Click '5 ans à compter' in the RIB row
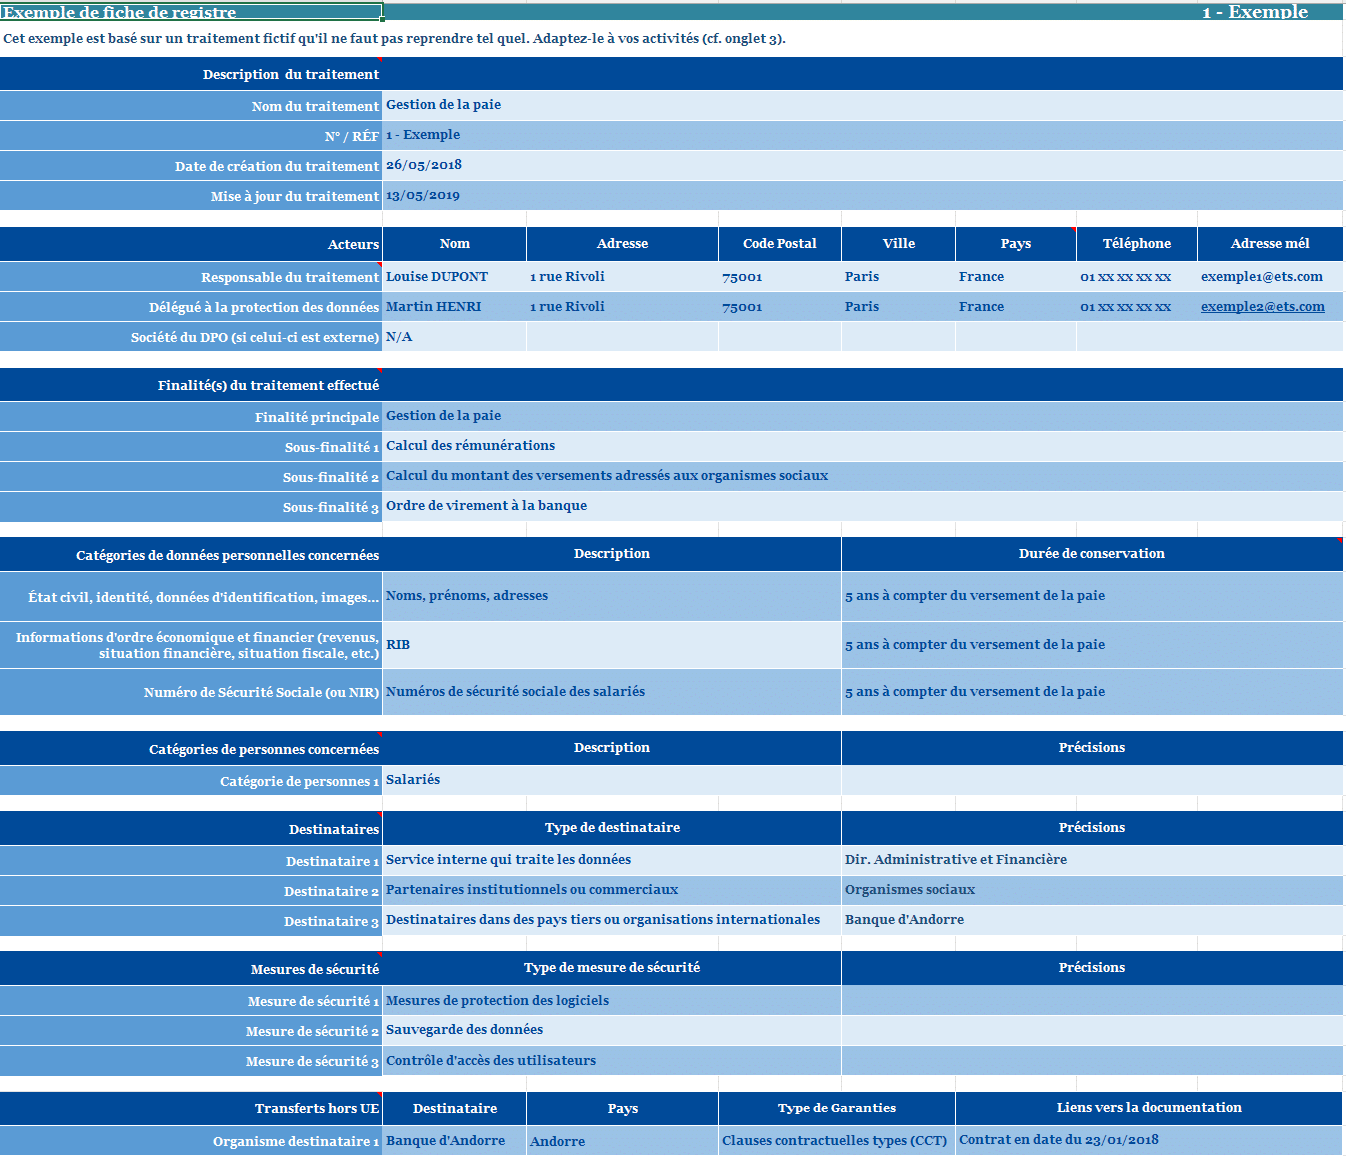The image size is (1346, 1156). pyautogui.click(x=1092, y=645)
